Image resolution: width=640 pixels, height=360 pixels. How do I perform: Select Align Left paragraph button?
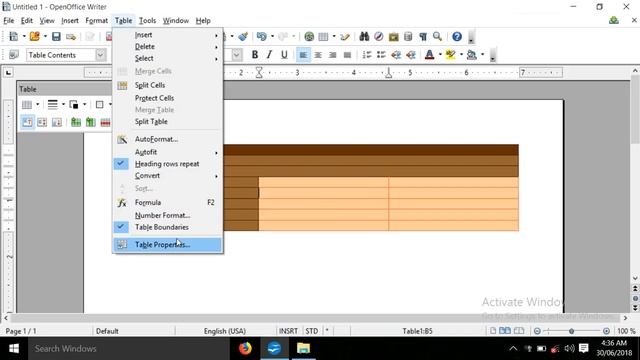click(303, 55)
